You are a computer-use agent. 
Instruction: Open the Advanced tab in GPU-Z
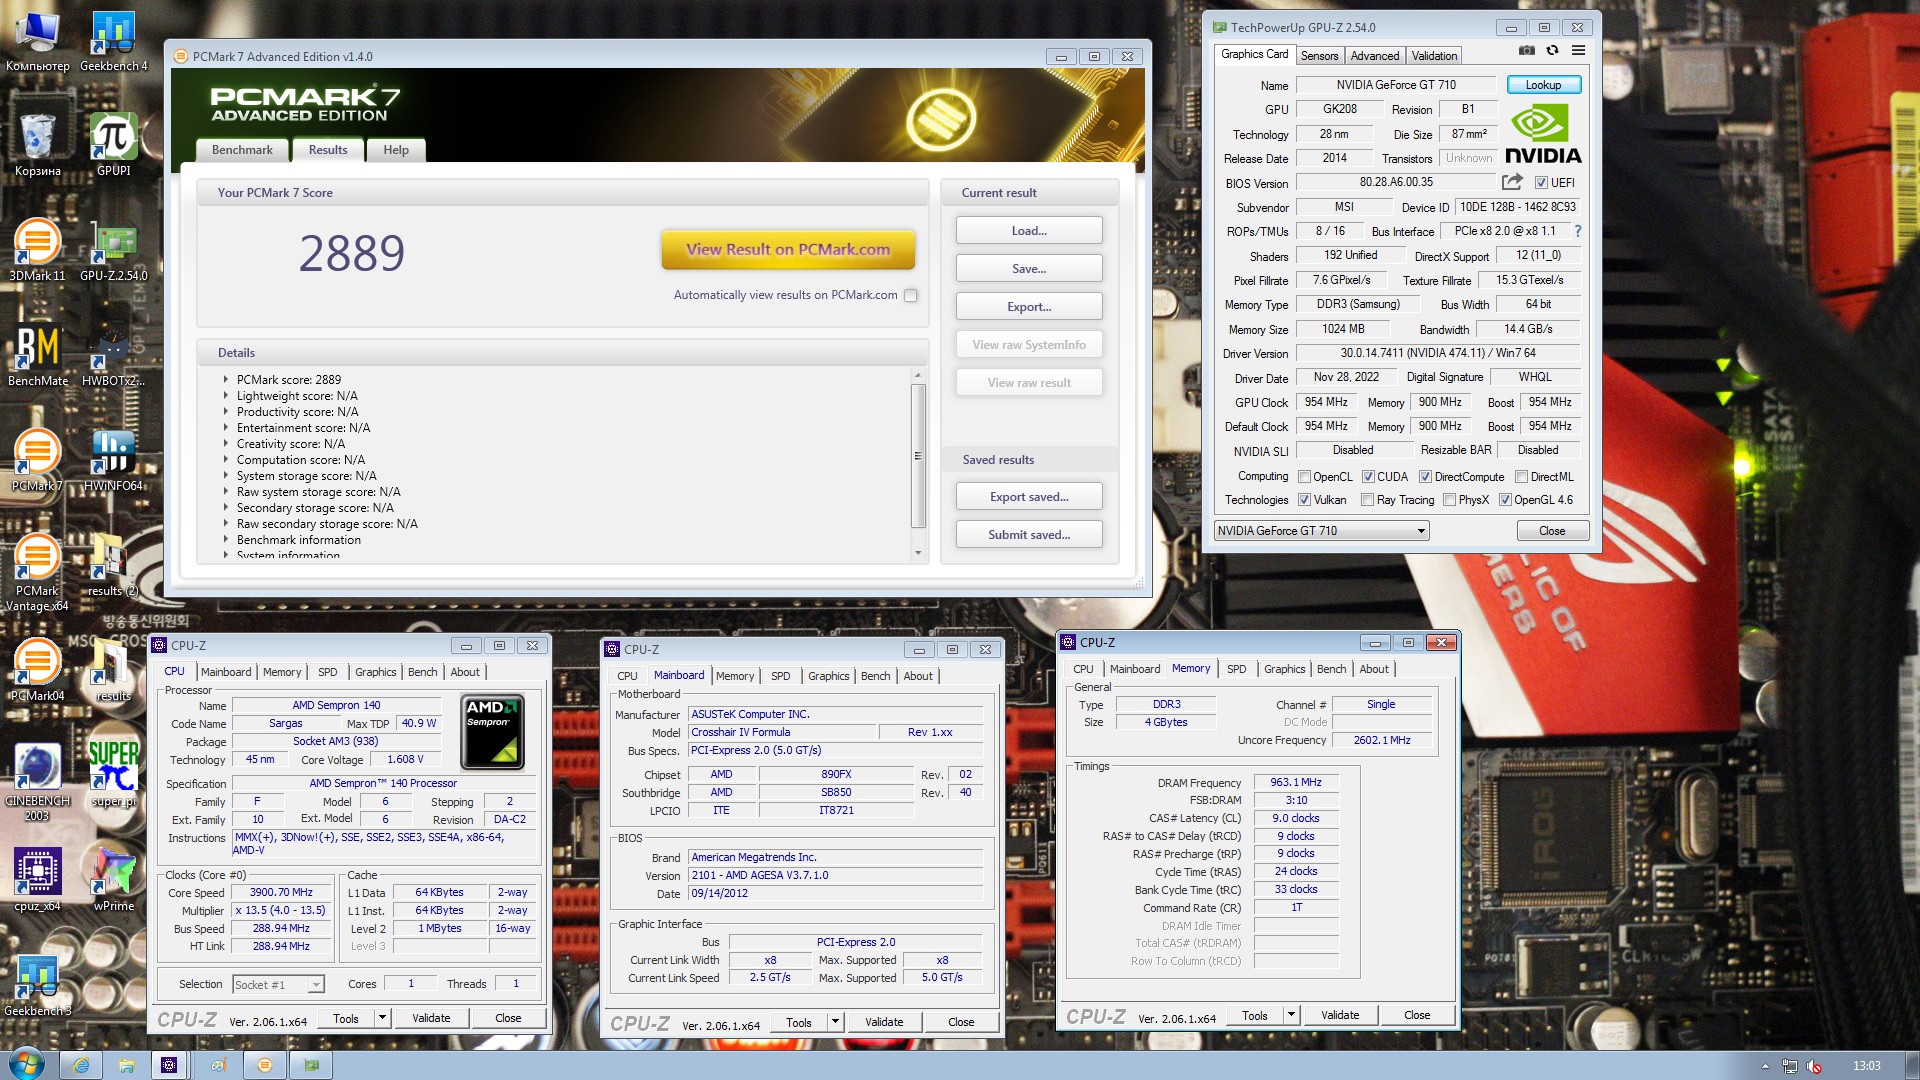[x=1375, y=56]
